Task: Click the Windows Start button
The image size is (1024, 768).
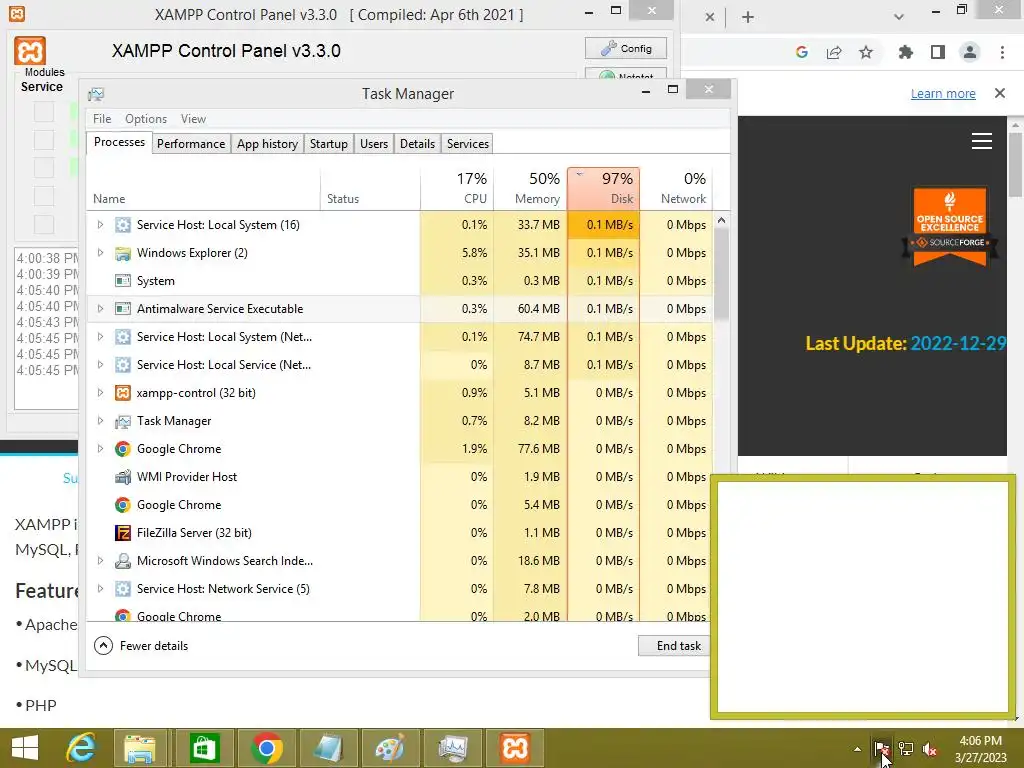Action: click(x=25, y=748)
